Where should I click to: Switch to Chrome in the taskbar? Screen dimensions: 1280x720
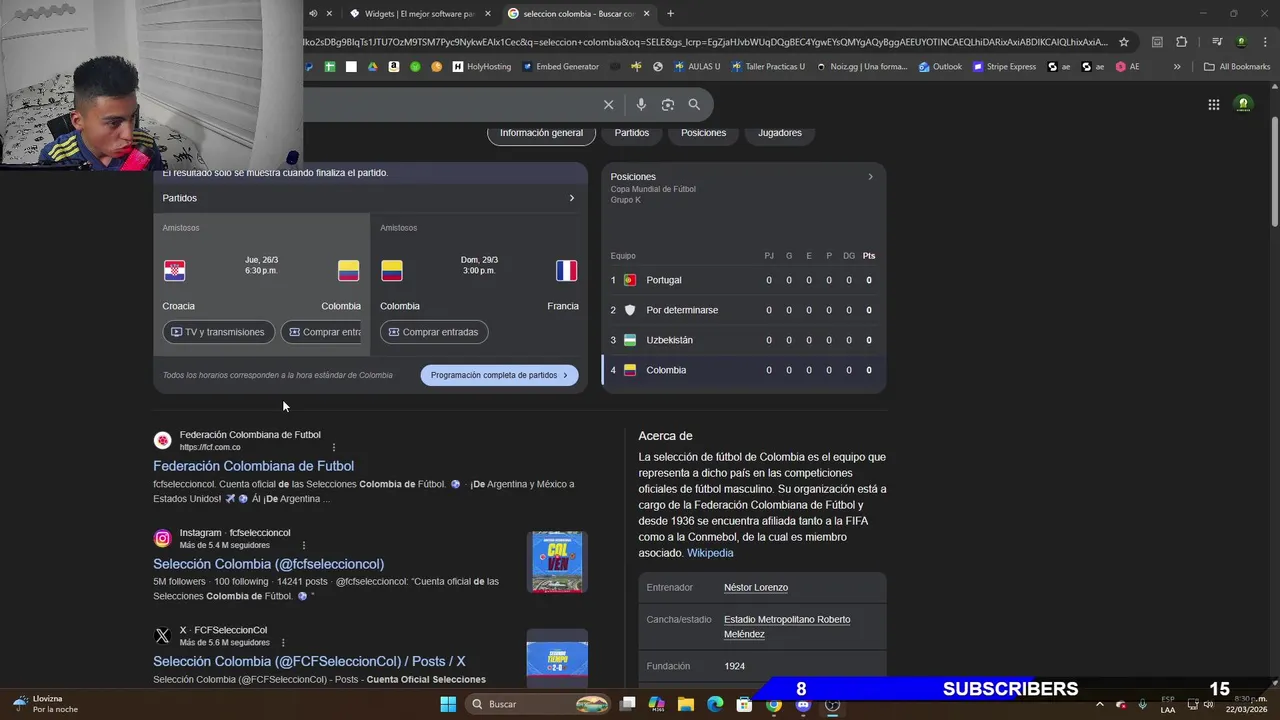click(x=773, y=704)
